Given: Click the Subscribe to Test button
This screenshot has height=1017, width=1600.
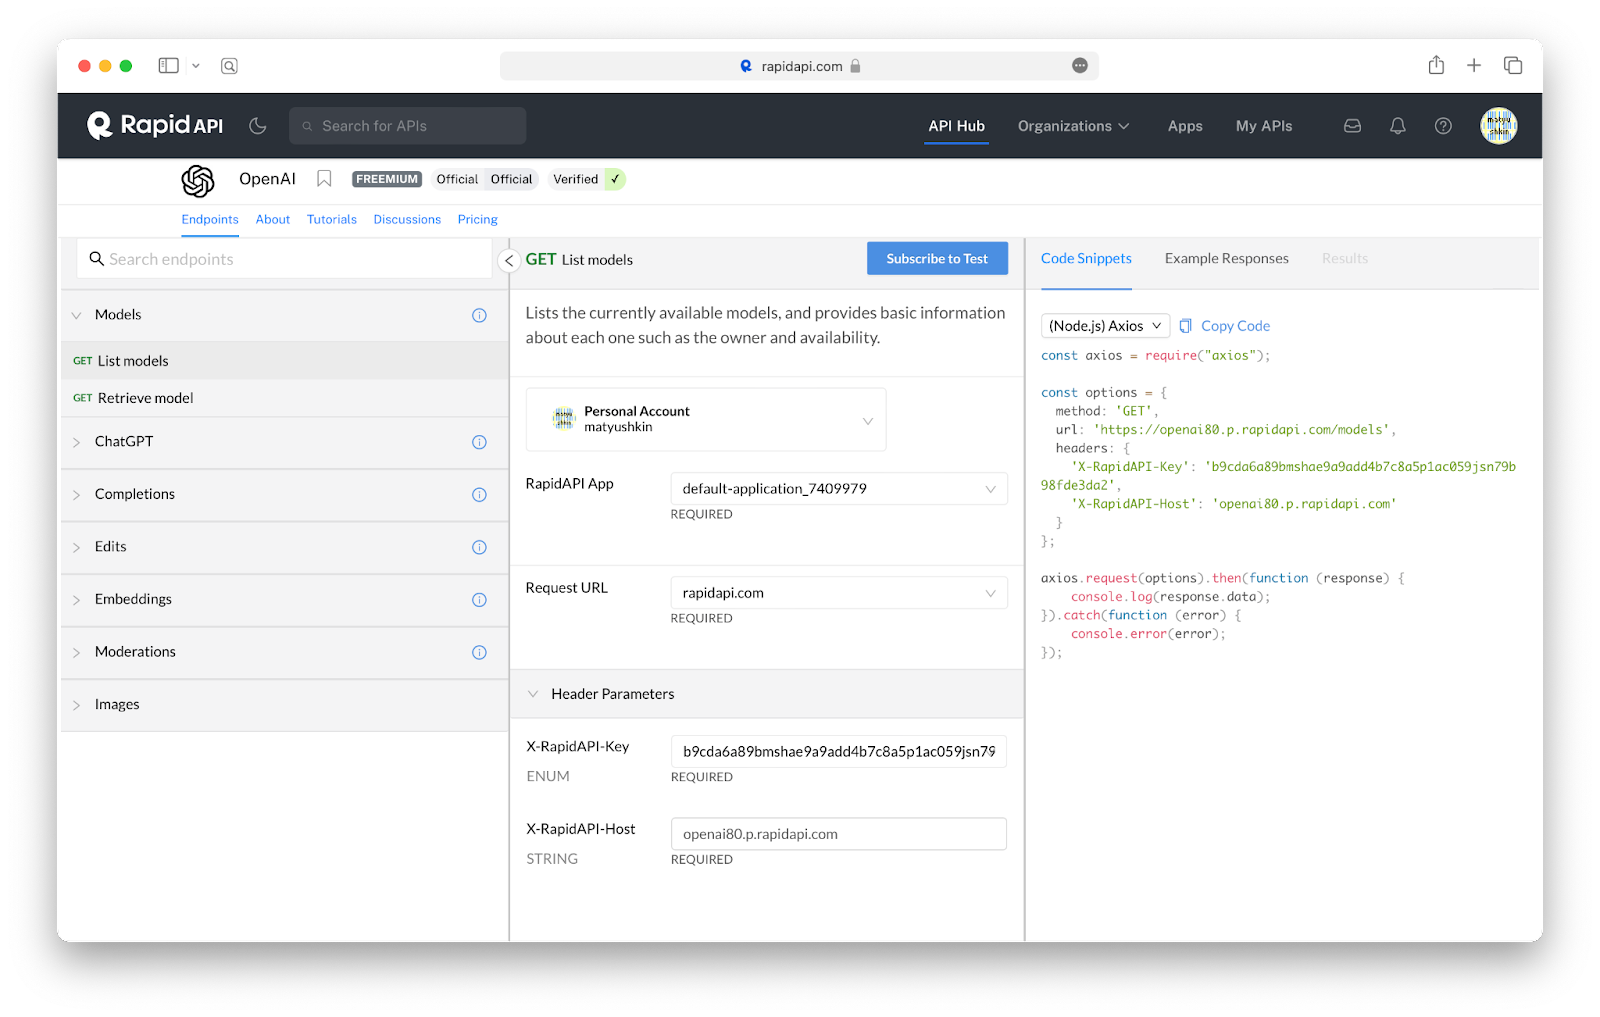Looking at the screenshot, I should pyautogui.click(x=937, y=258).
